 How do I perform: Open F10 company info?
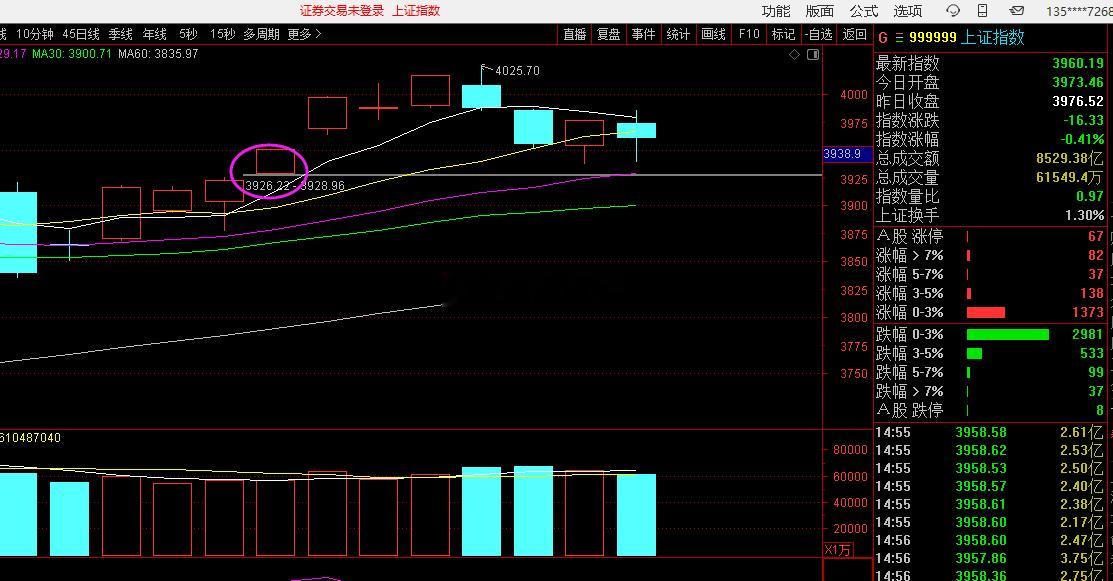click(x=749, y=34)
